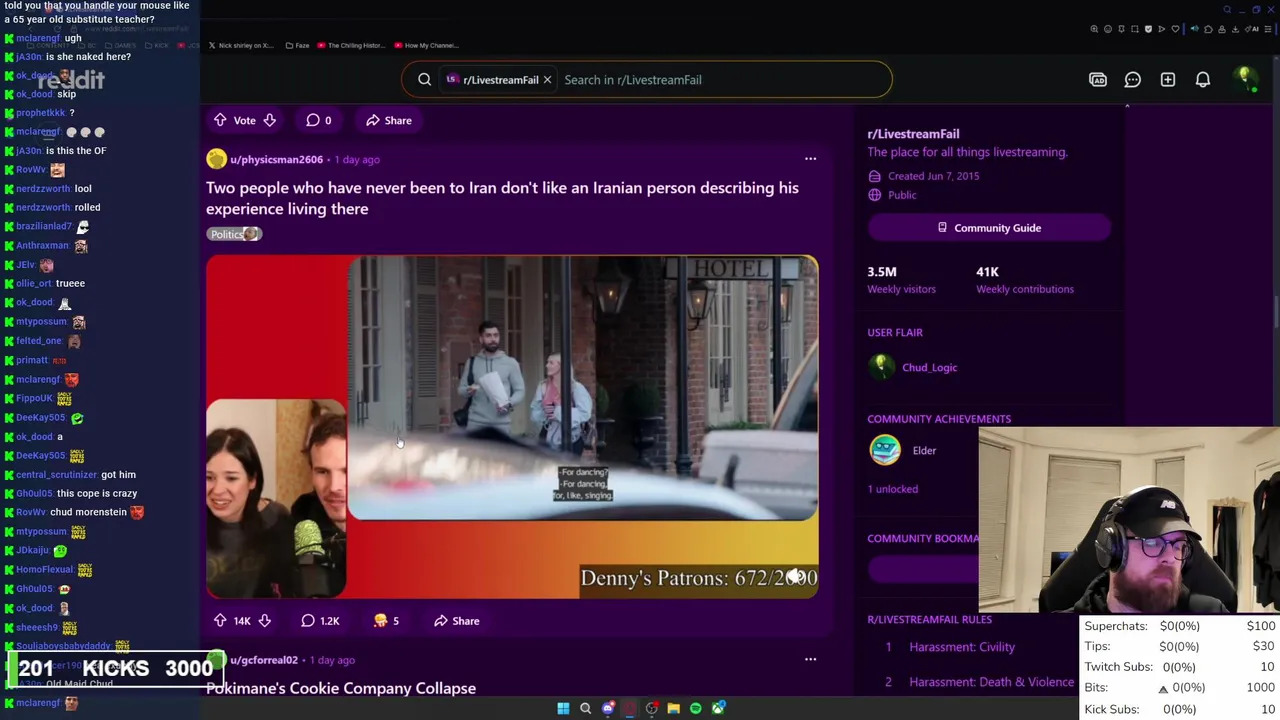
Task: Select the Politics flair tag
Action: [x=234, y=234]
